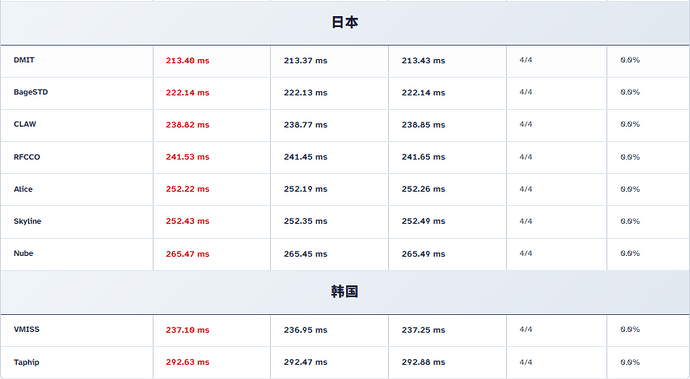Select the Nube row name
This screenshot has width=690, height=379.
tap(23, 254)
